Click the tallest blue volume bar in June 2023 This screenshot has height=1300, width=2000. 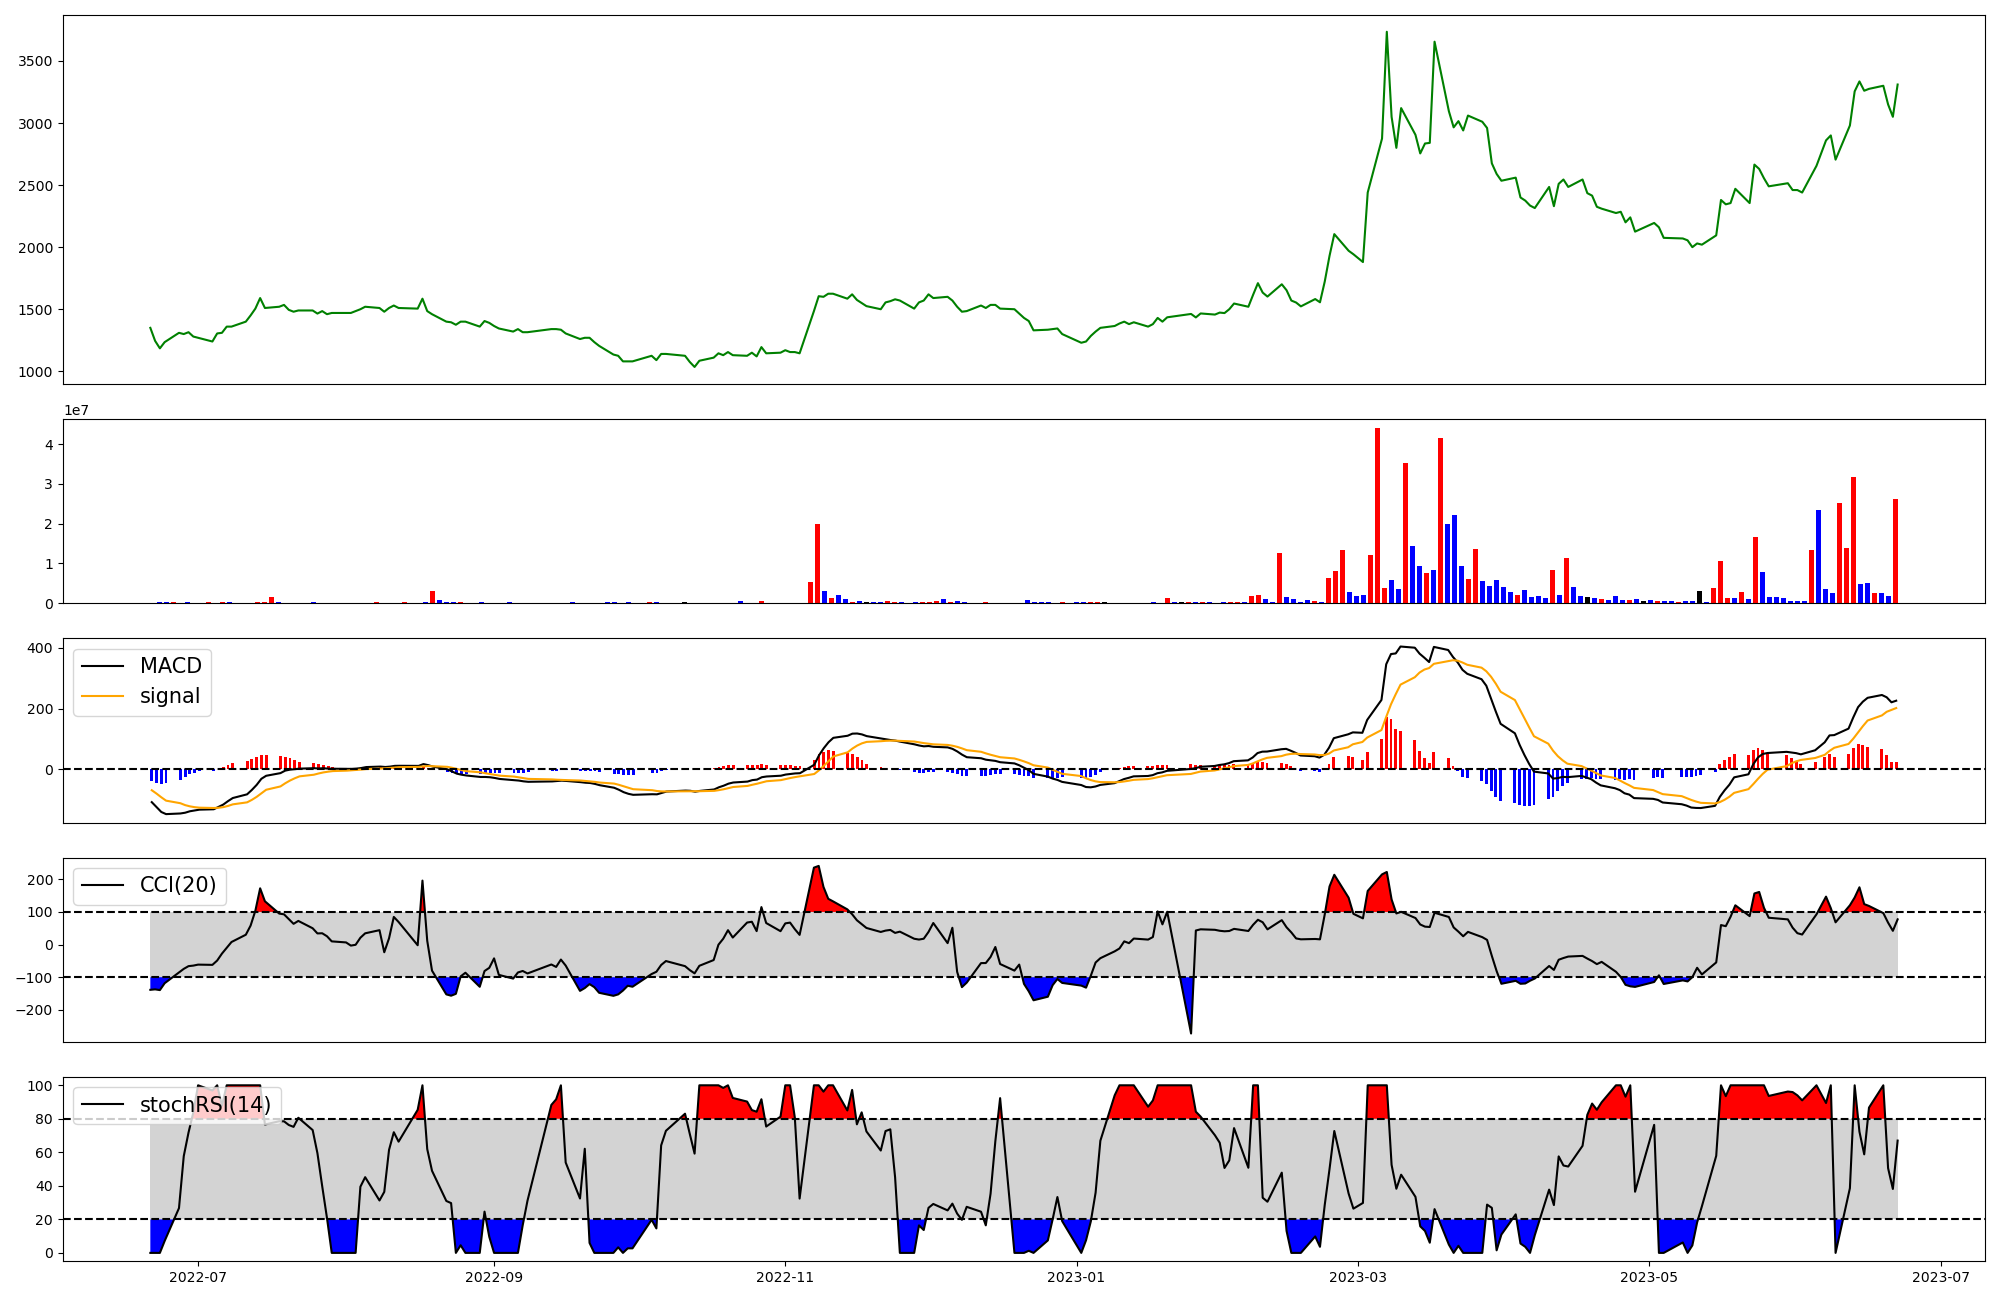click(x=1818, y=556)
